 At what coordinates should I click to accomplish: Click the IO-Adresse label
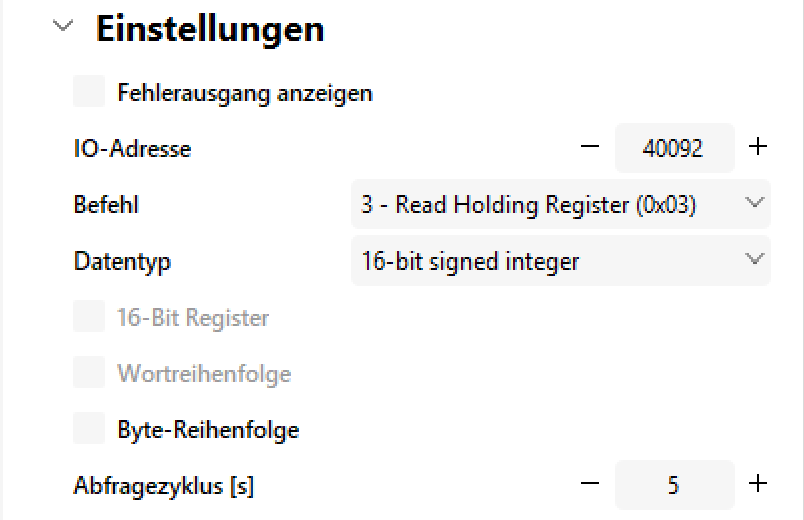132,149
